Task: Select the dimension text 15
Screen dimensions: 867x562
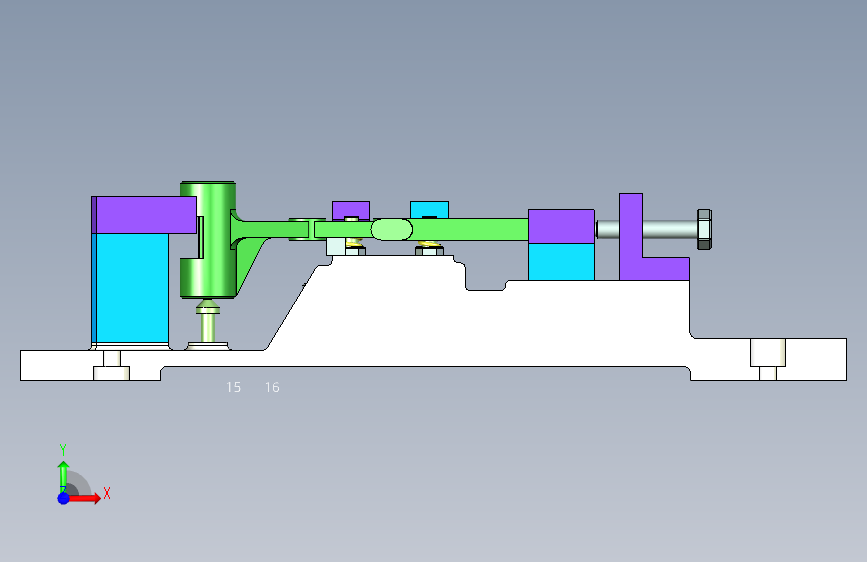Action: pos(233,387)
